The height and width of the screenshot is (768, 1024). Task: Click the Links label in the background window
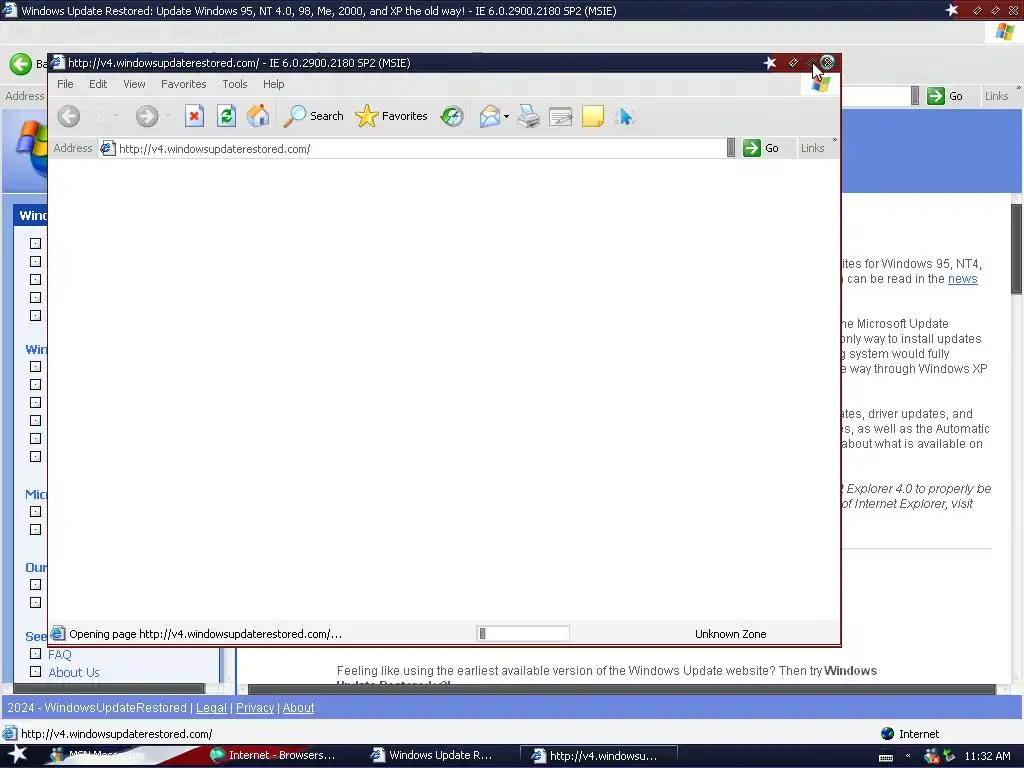pos(996,96)
